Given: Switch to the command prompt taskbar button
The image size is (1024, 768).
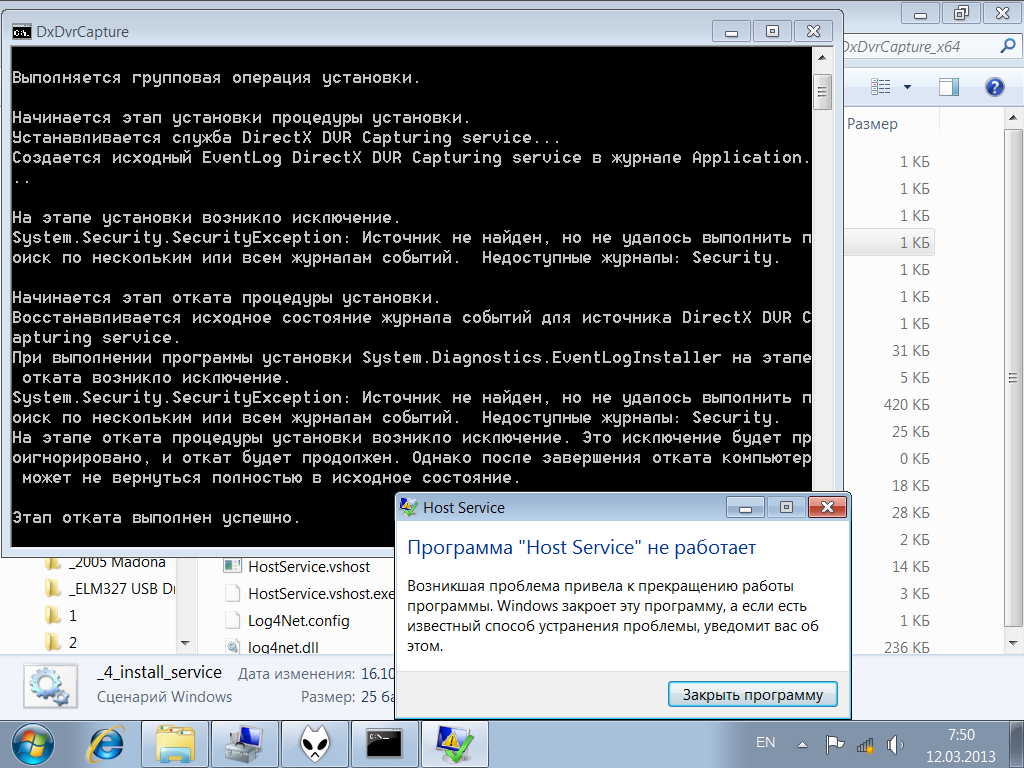Looking at the screenshot, I should (383, 743).
